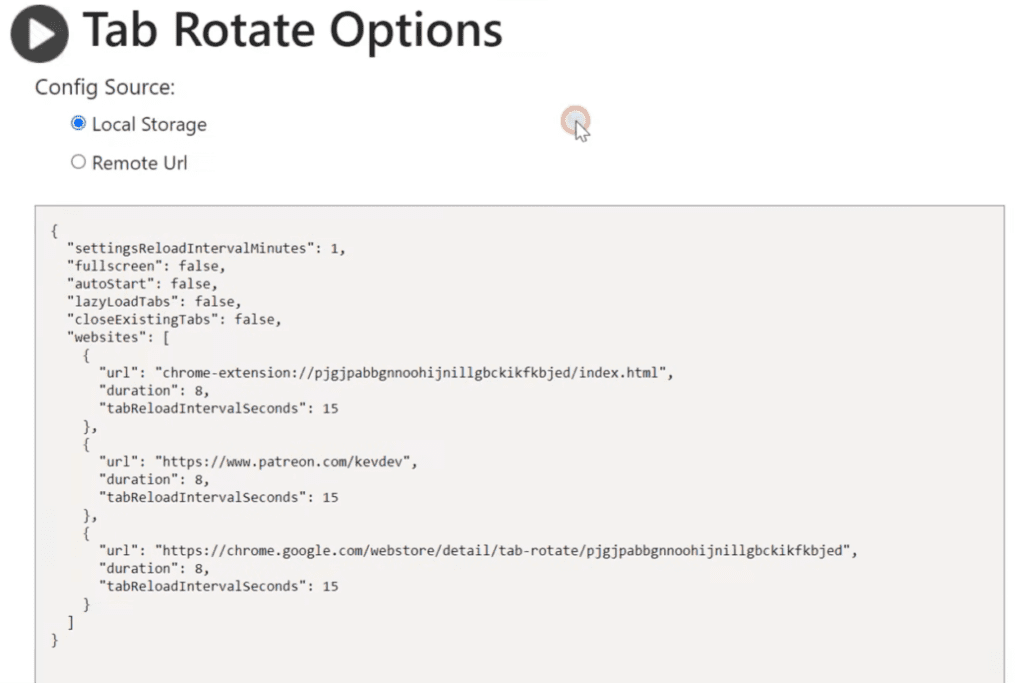Image resolution: width=1024 pixels, height=683 pixels.
Task: Click the "lazyLoadTabs": false line
Action: pyautogui.click(x=154, y=301)
